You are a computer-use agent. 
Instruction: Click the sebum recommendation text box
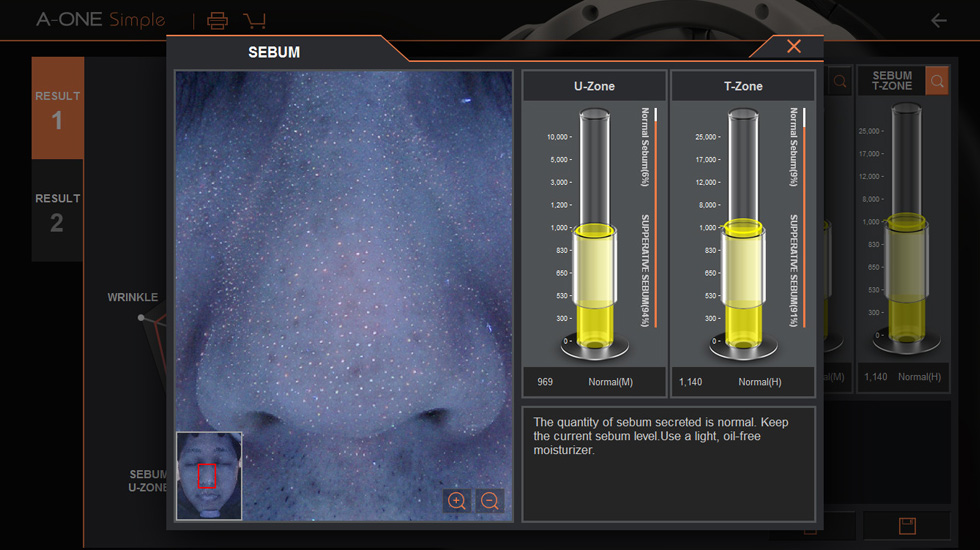click(x=668, y=463)
